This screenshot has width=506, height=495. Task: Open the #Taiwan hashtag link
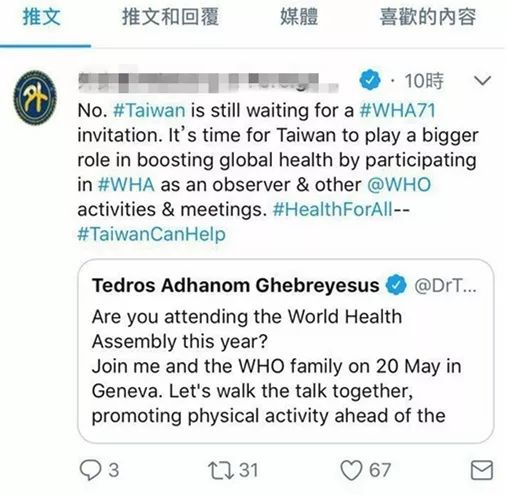149,110
